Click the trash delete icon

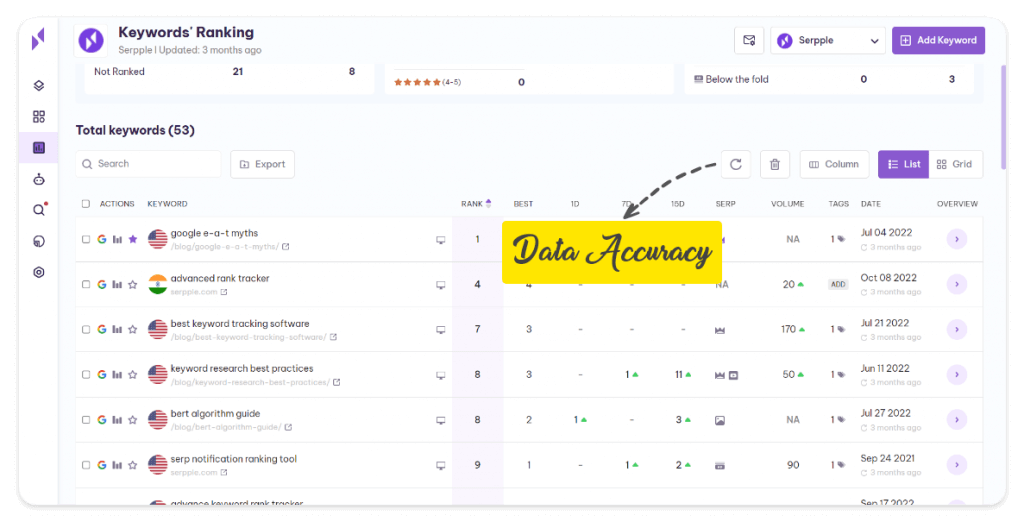775,164
